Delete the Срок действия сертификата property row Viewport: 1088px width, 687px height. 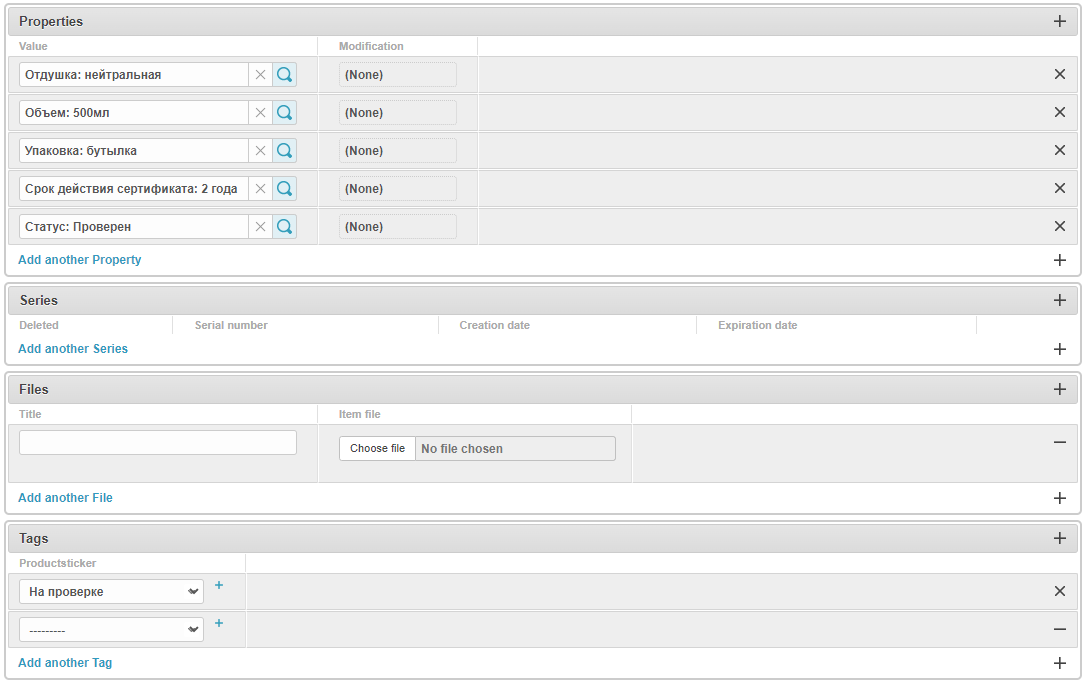click(x=1060, y=189)
